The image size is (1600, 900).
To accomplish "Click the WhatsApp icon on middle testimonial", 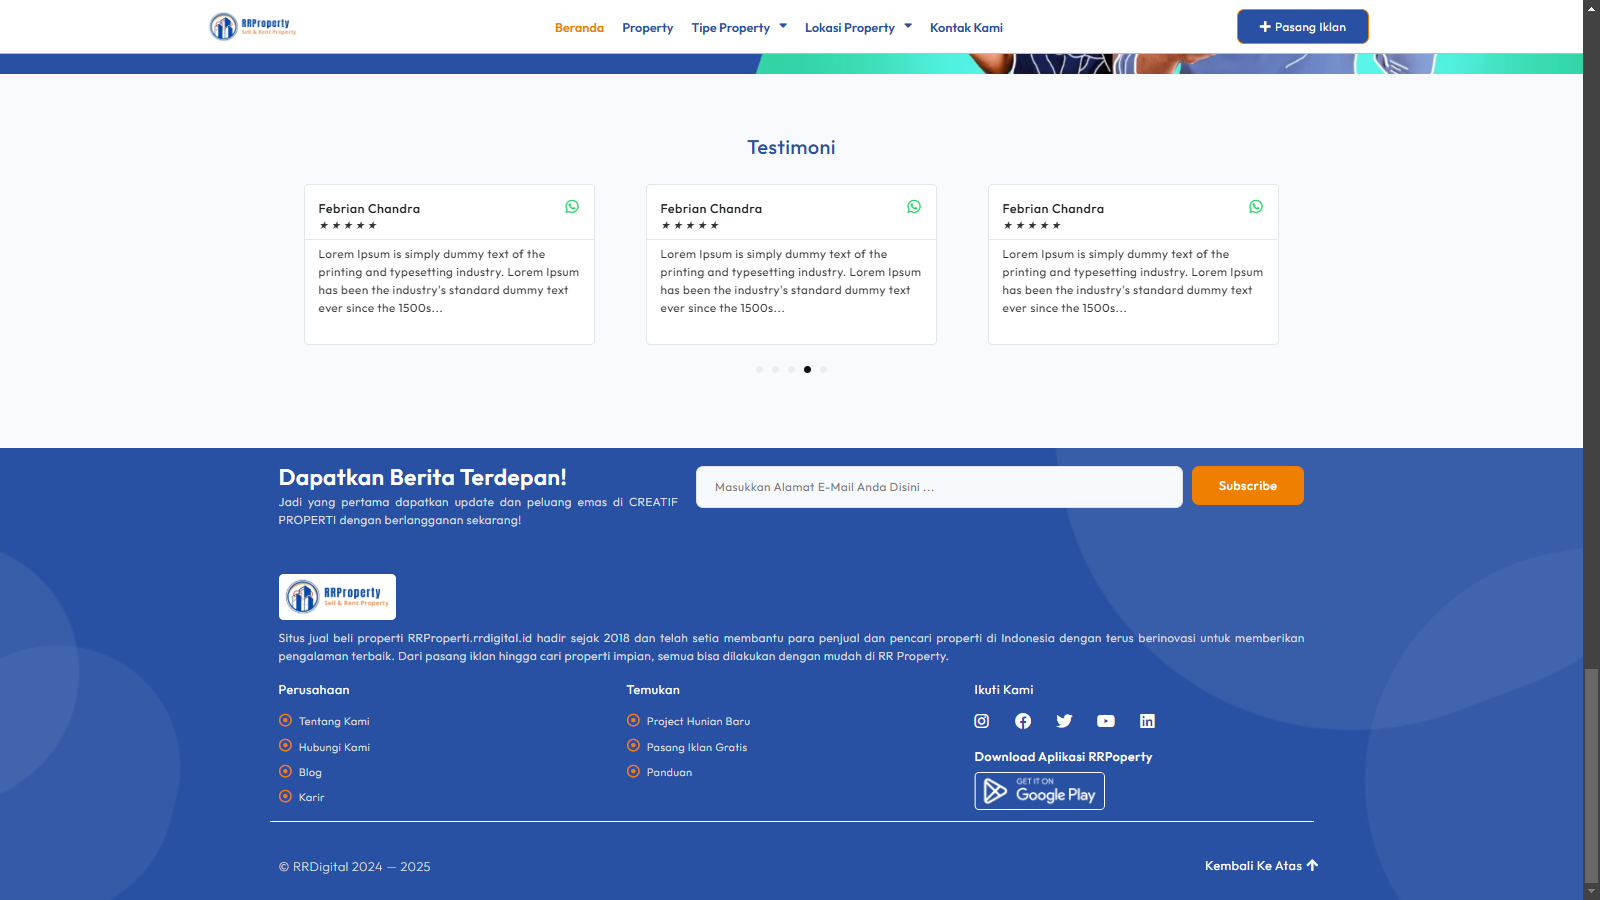I will tap(914, 207).
